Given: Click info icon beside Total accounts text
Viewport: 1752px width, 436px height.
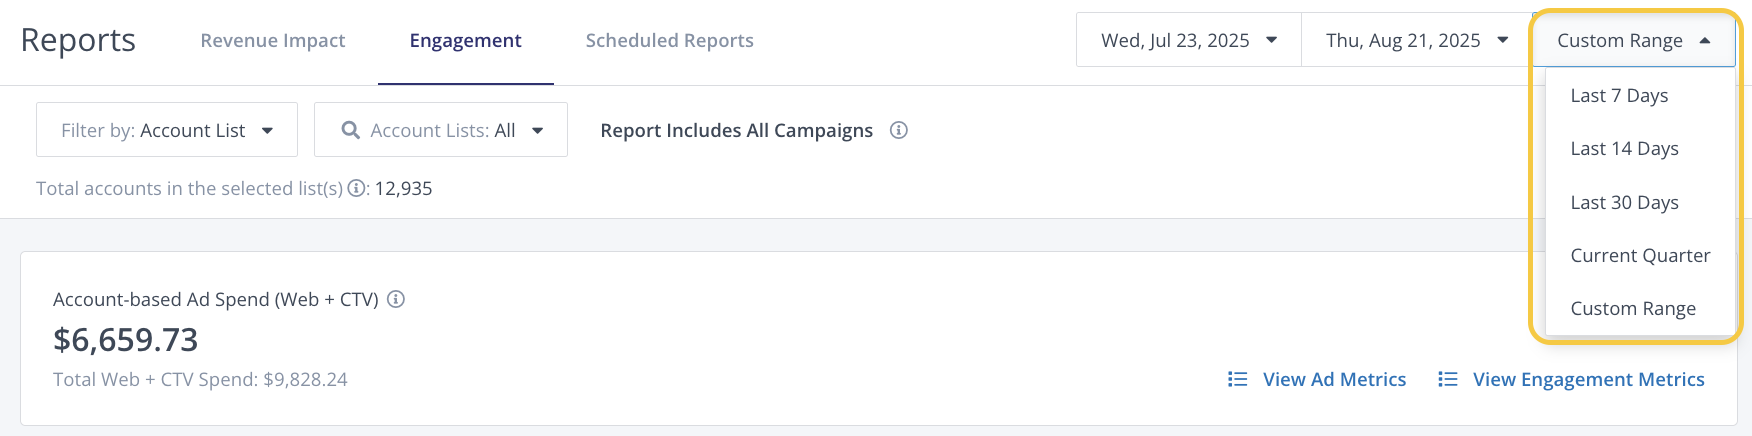Looking at the screenshot, I should tap(356, 189).
